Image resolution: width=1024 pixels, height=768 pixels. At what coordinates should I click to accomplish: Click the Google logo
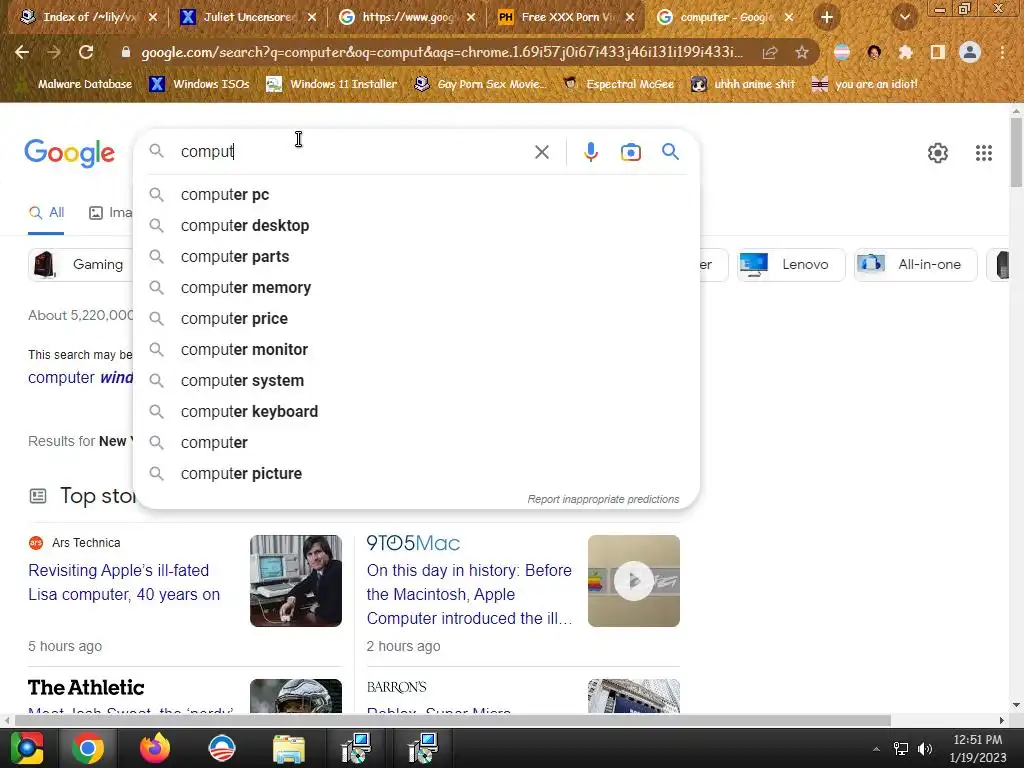70,153
